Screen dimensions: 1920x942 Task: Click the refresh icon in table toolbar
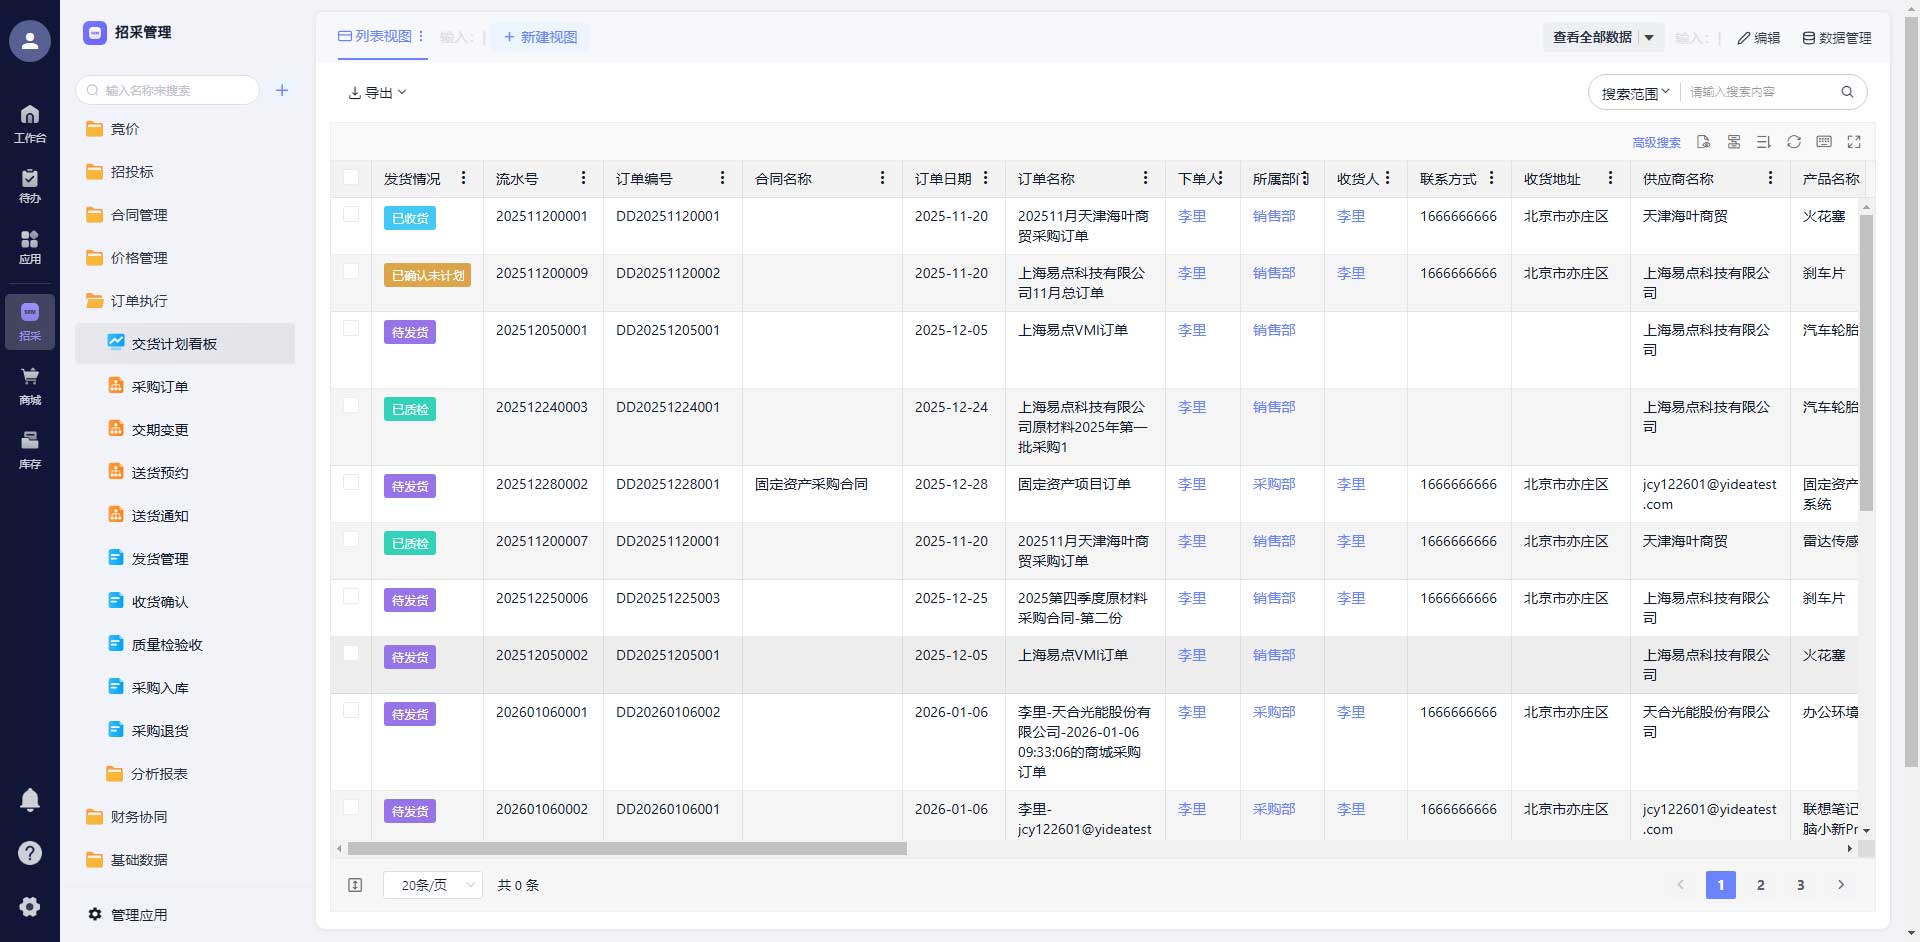point(1794,142)
